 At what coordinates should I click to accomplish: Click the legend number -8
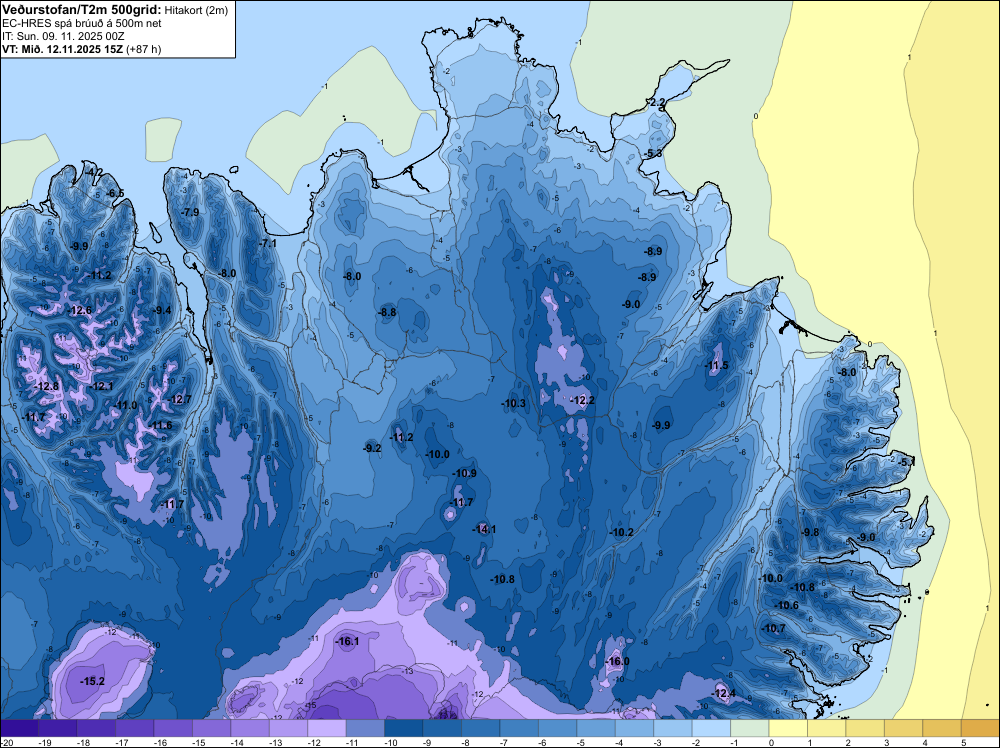(466, 743)
